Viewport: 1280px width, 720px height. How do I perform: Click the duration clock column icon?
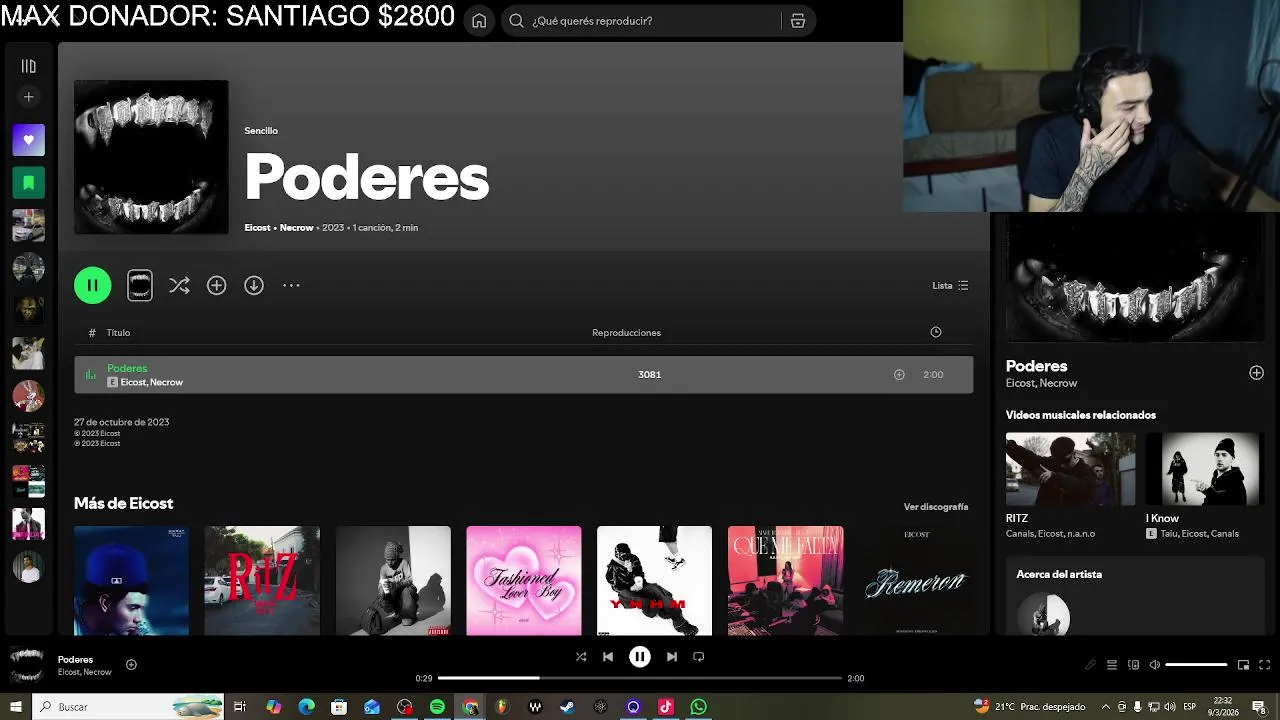[936, 332]
